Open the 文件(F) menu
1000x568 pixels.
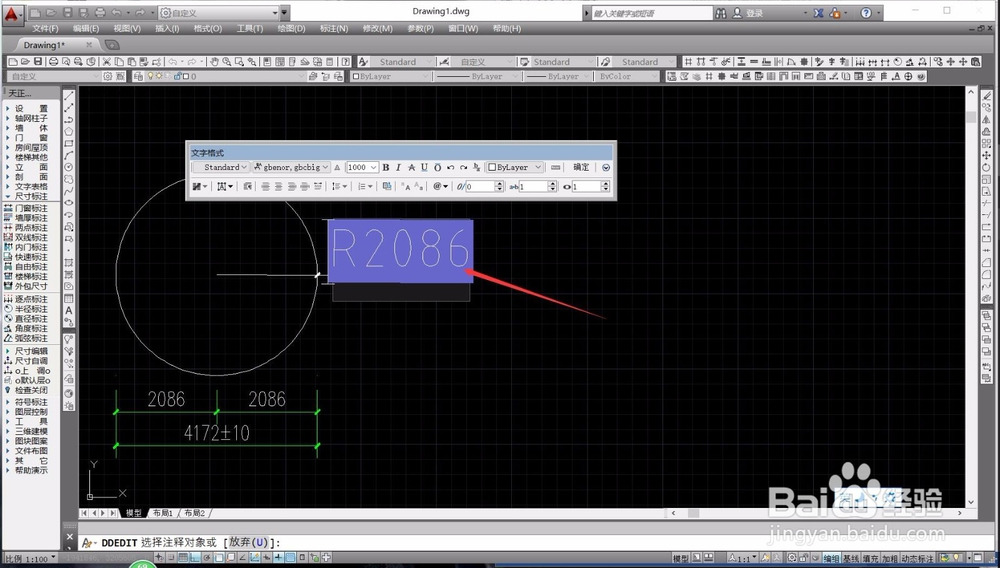45,29
